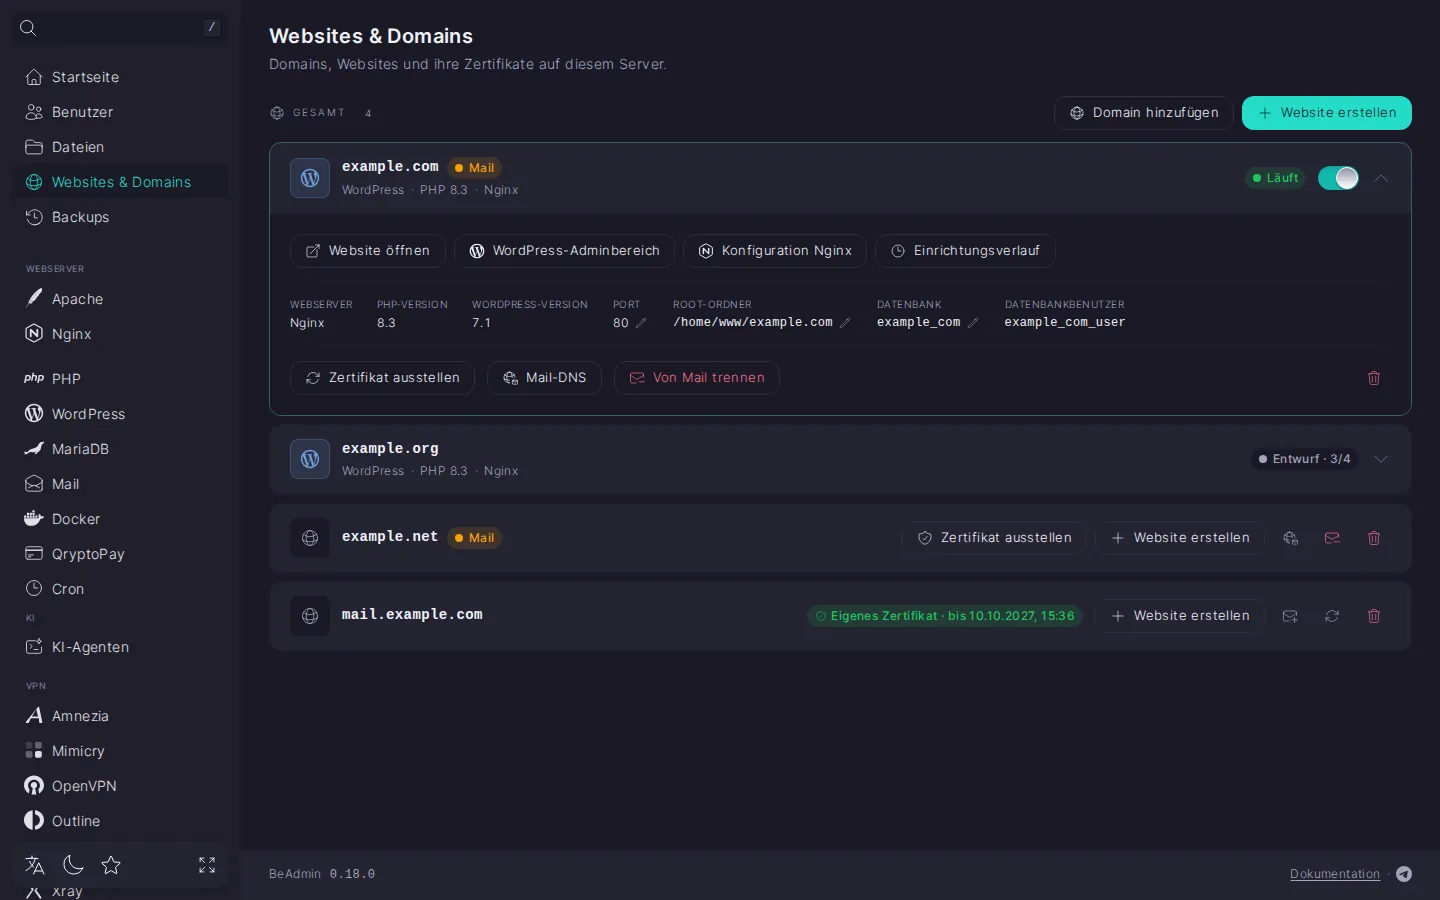Toggle the example.com running switch off

pyautogui.click(x=1338, y=178)
